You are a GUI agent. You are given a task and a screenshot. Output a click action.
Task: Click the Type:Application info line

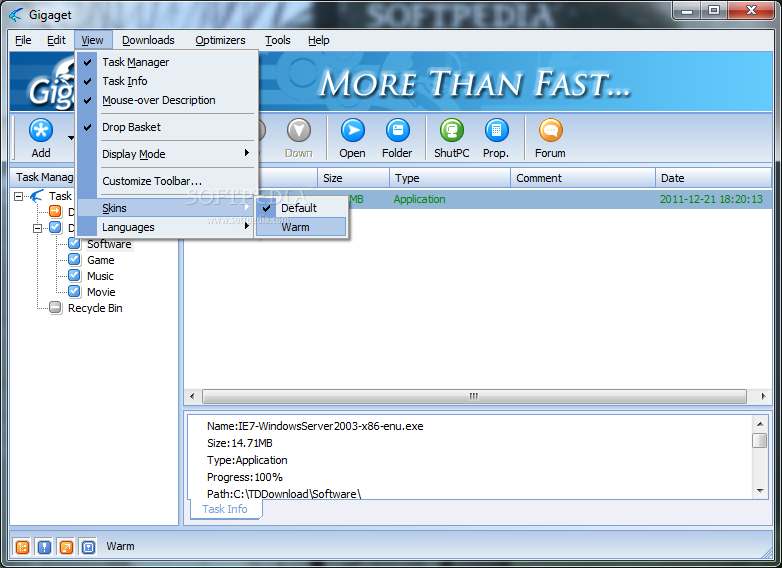tap(247, 460)
